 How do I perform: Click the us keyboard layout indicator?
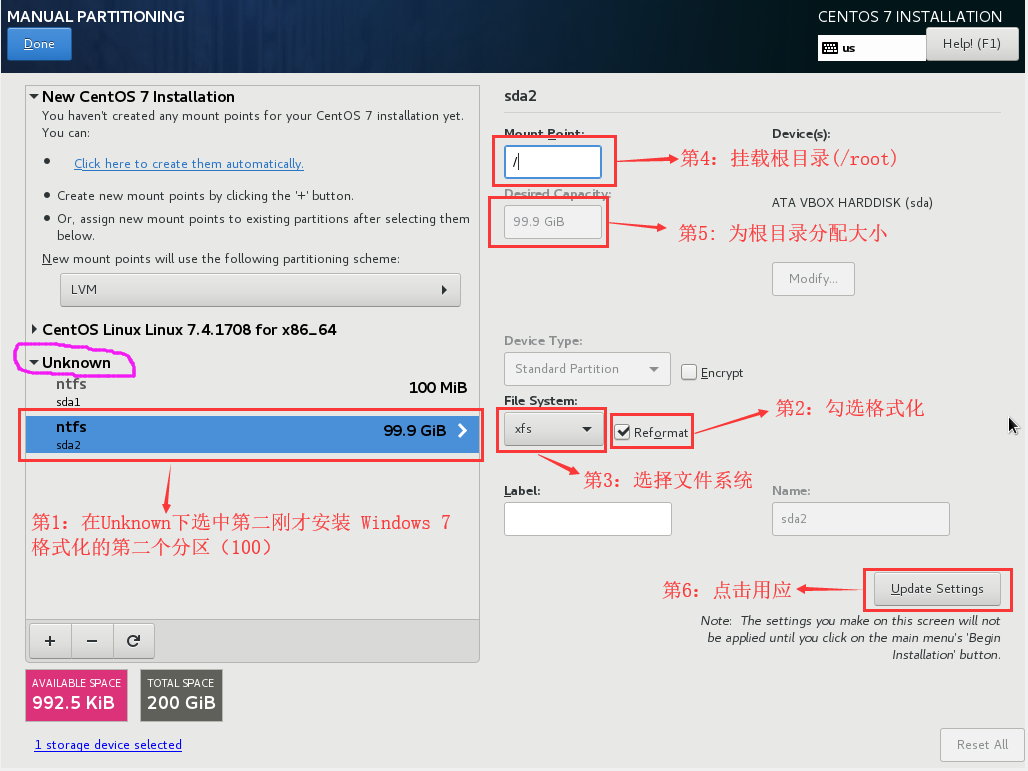[x=871, y=48]
